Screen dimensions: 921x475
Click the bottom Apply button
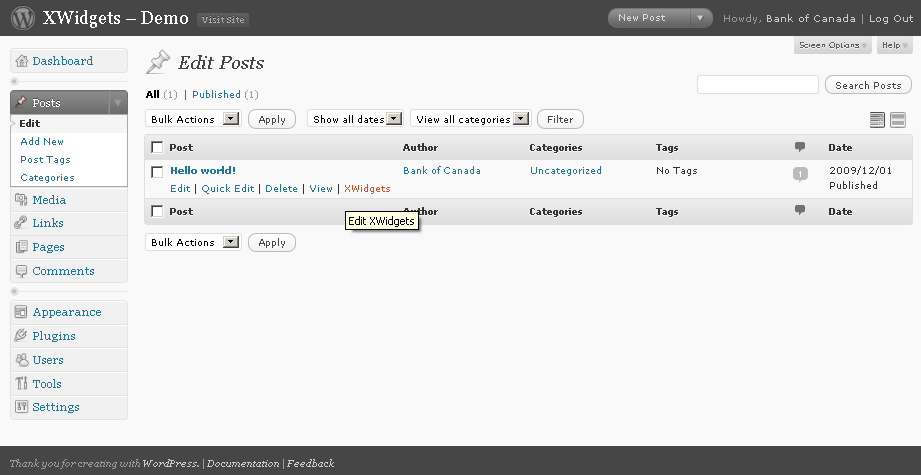point(272,242)
